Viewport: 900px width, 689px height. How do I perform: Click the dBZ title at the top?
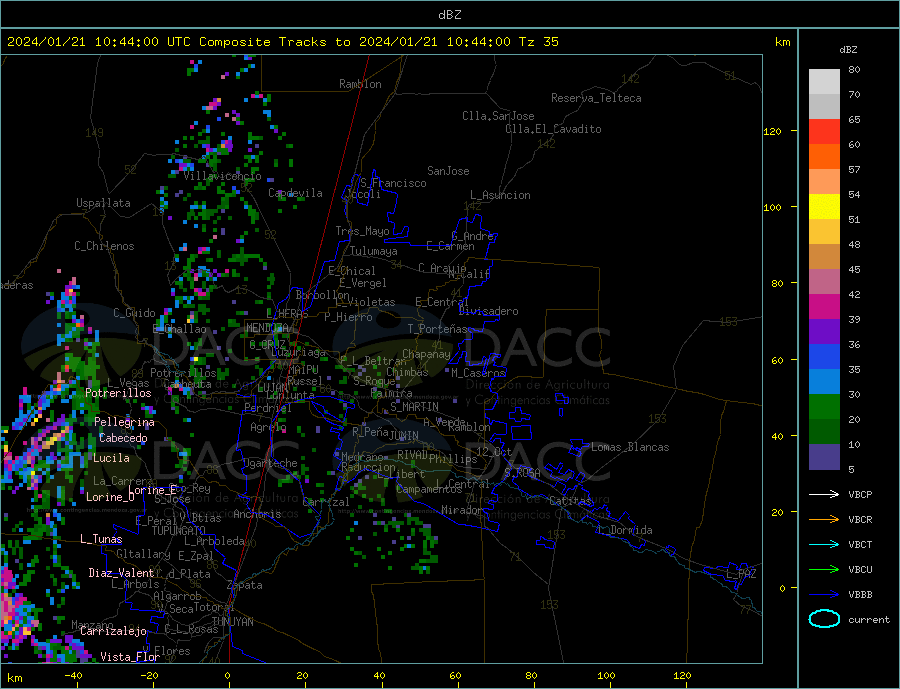449,15
